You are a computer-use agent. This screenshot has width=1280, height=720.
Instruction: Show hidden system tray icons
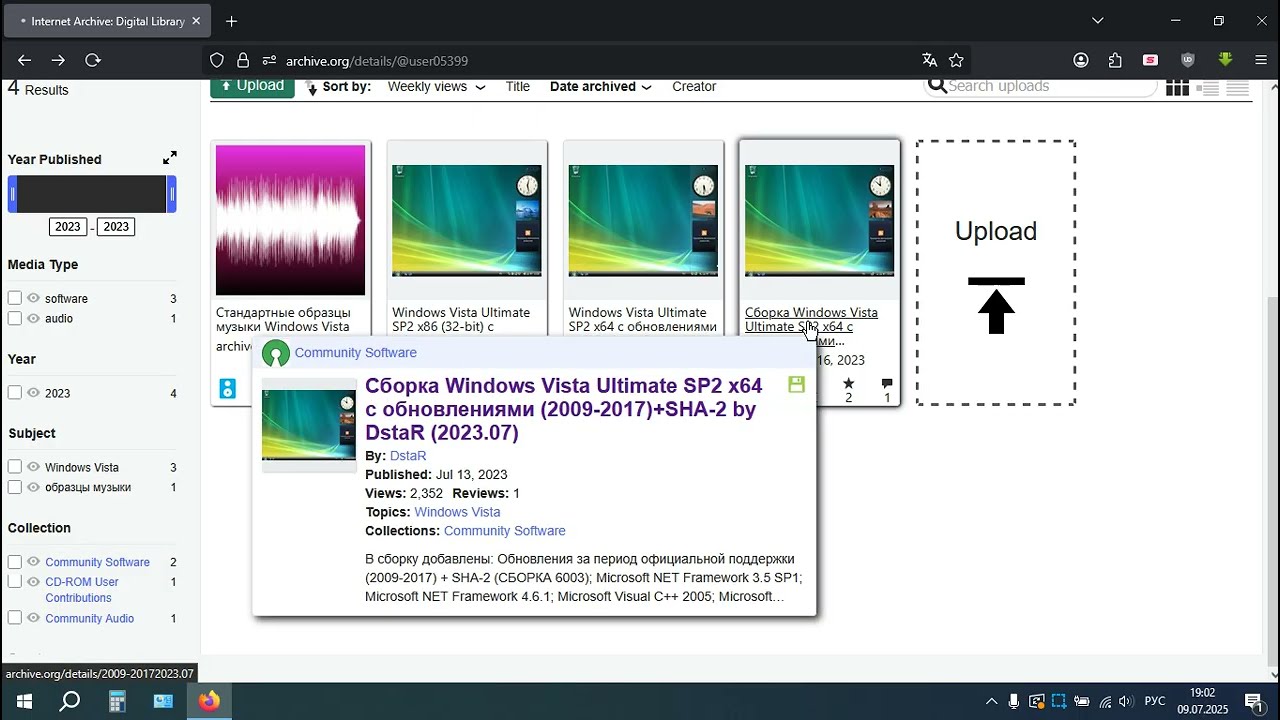click(991, 701)
